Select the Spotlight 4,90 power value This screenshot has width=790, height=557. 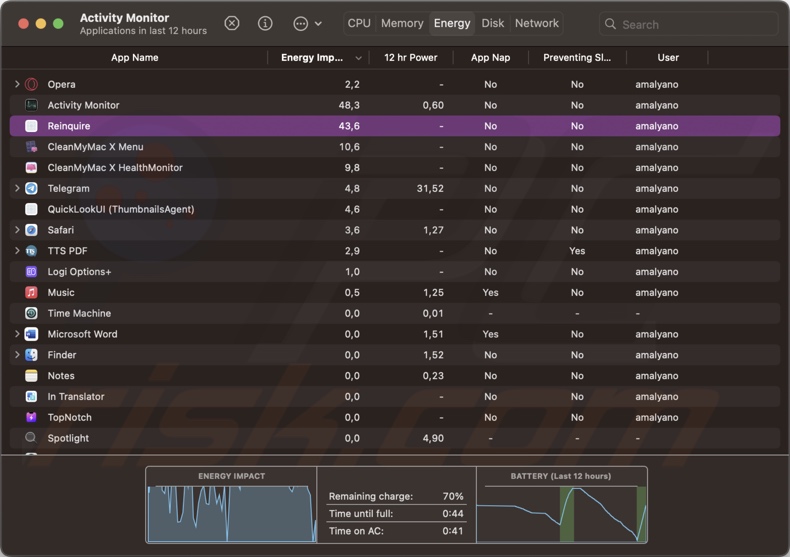click(x=433, y=438)
